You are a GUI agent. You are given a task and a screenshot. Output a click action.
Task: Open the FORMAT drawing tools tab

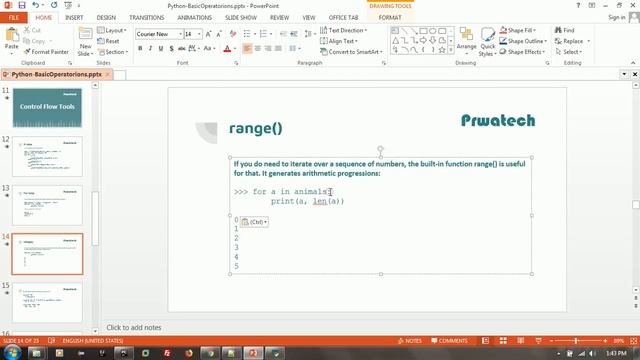(x=390, y=18)
